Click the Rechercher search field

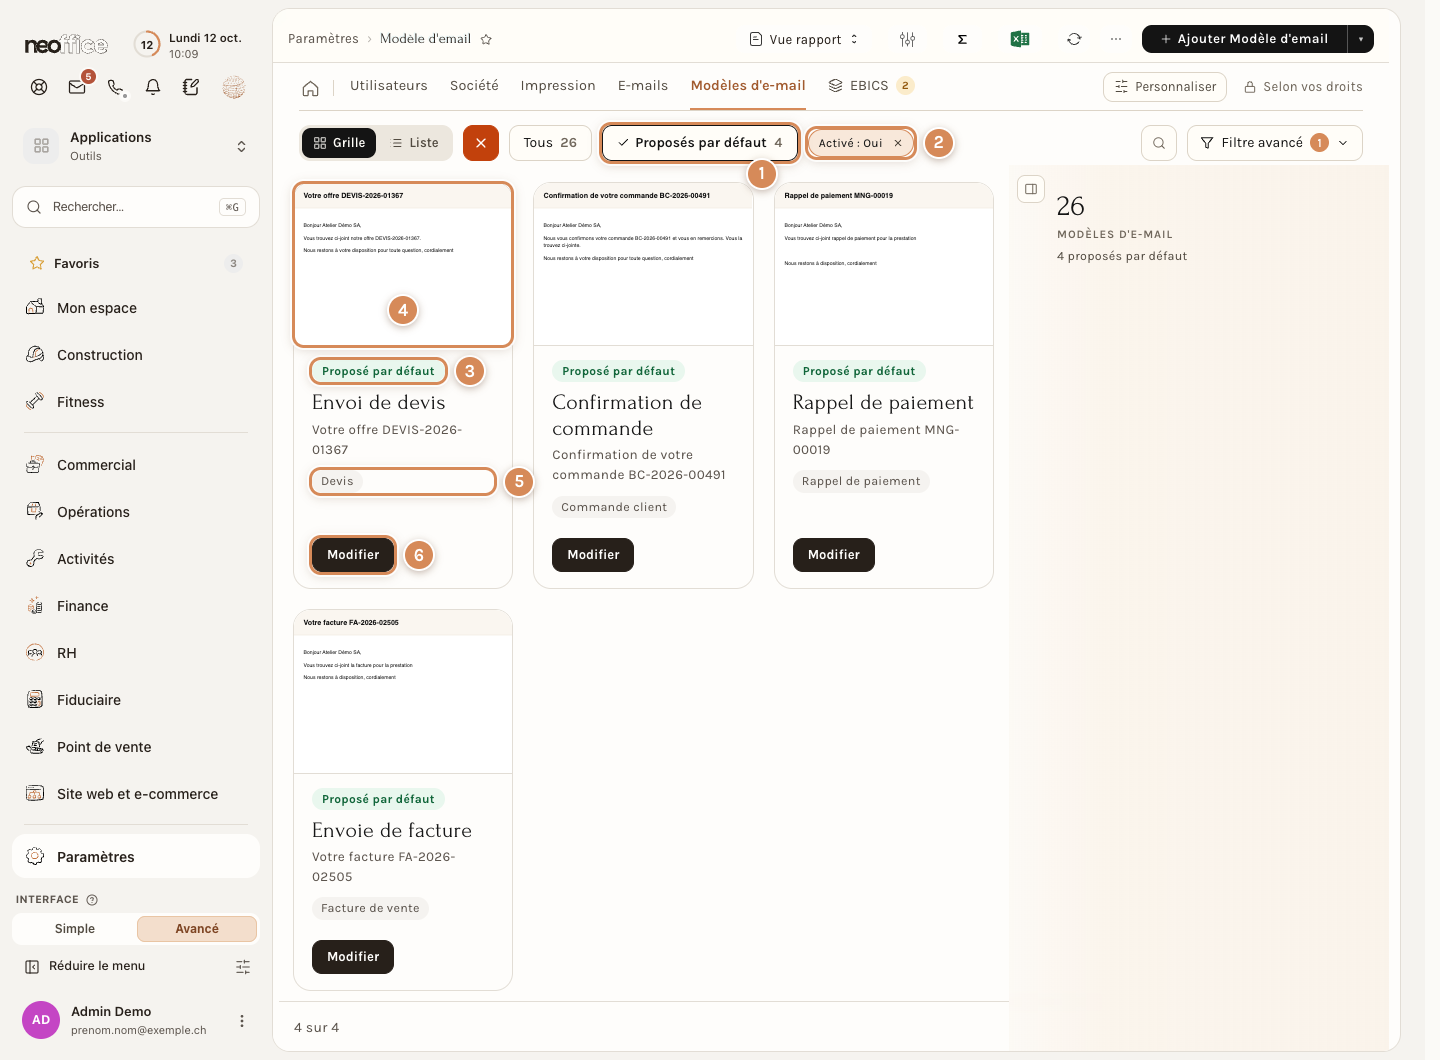[136, 207]
